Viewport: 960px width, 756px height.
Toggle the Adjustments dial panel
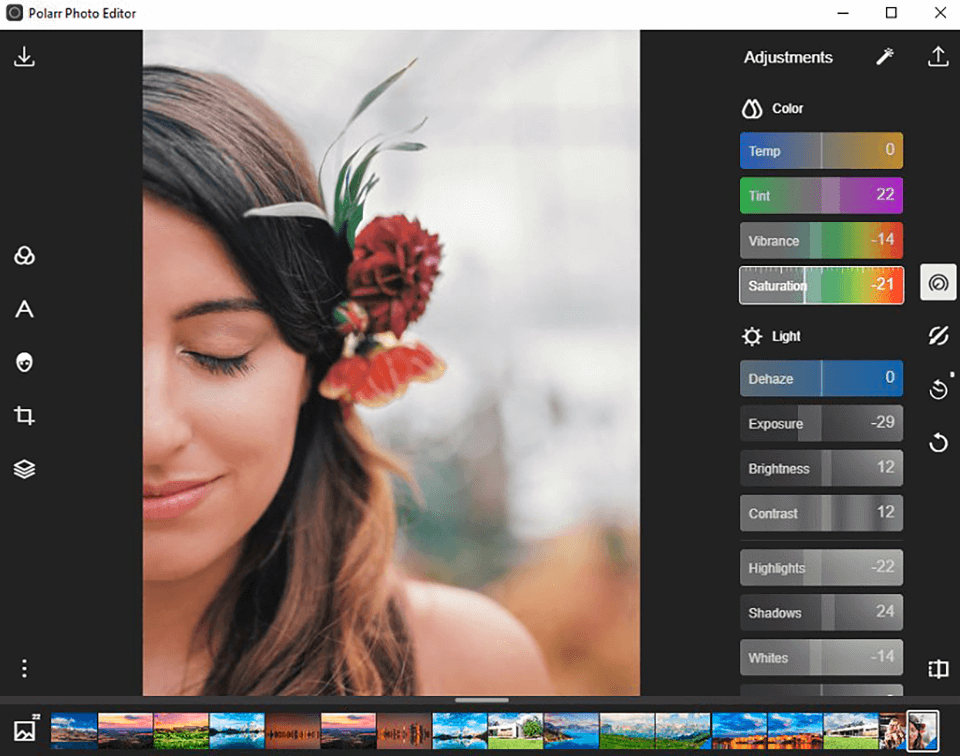coord(938,282)
